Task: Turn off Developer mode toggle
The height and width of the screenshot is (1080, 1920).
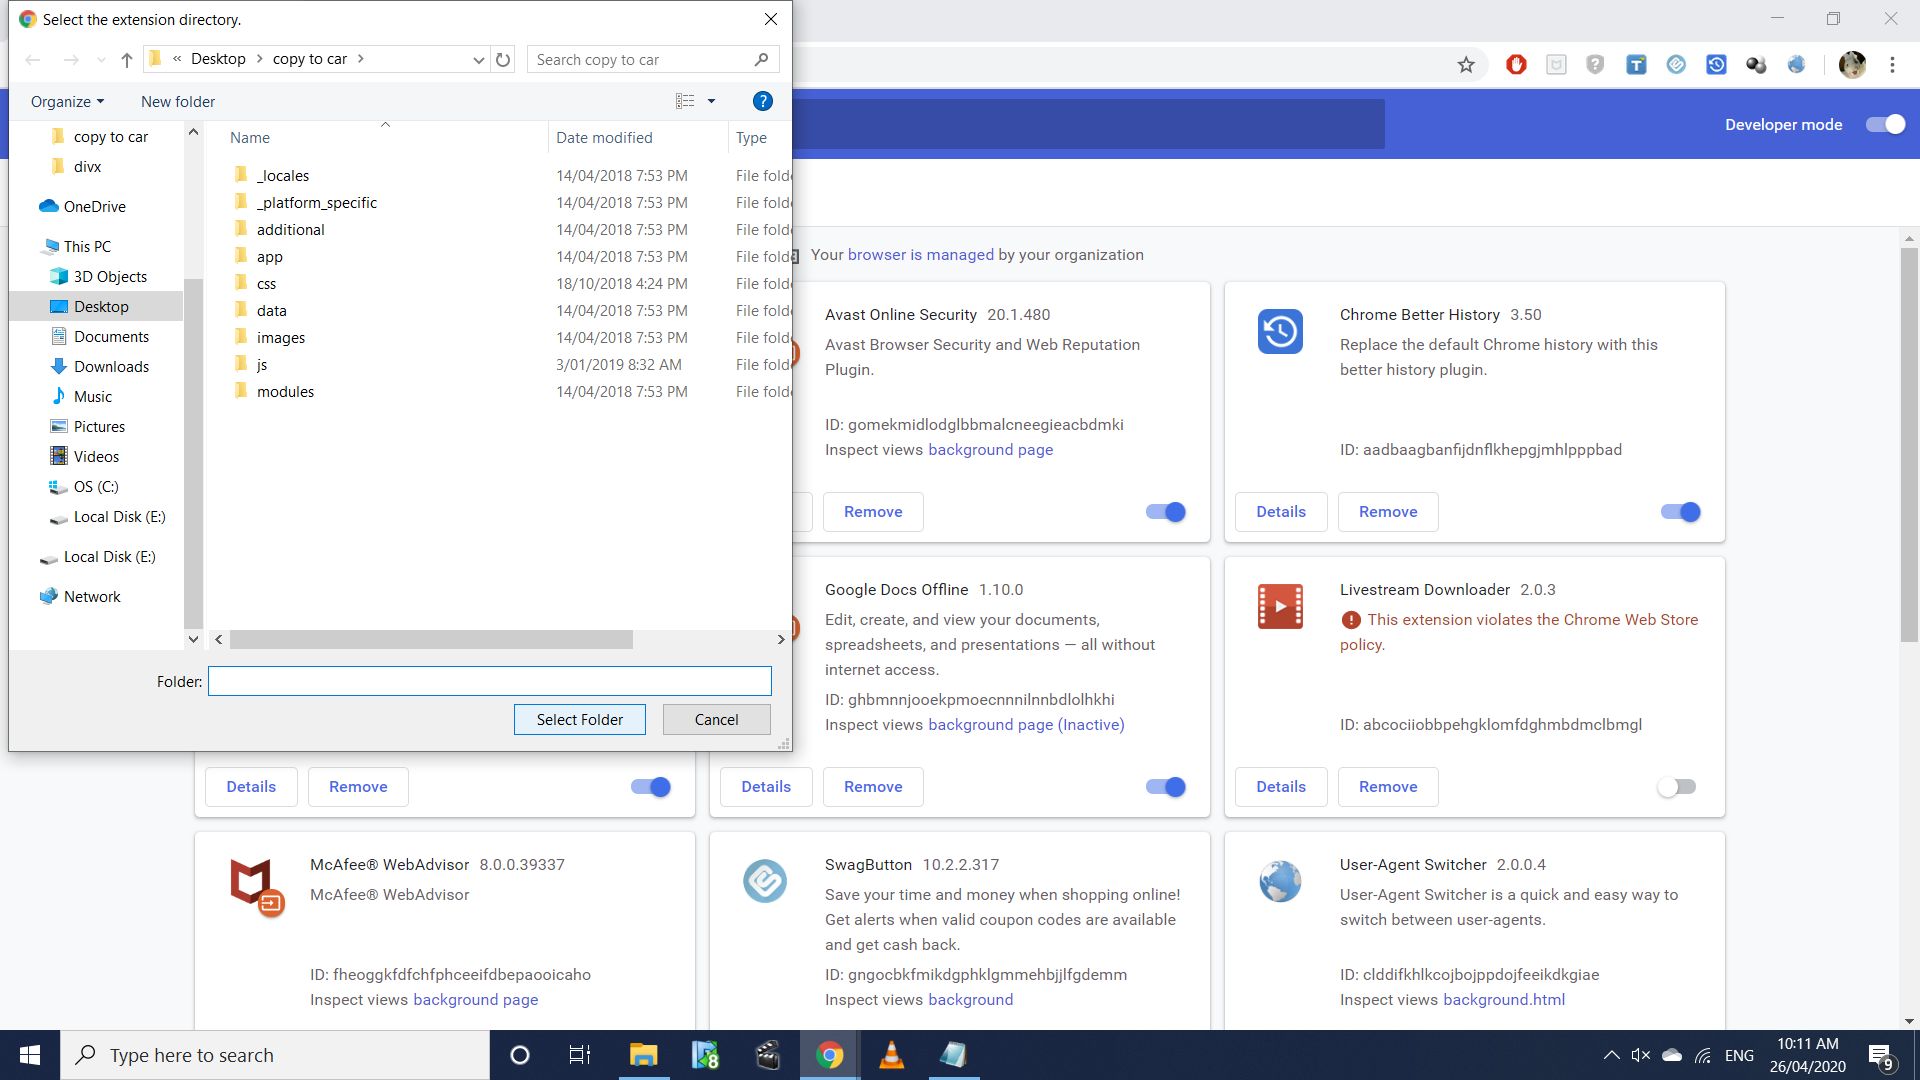Action: click(1885, 125)
